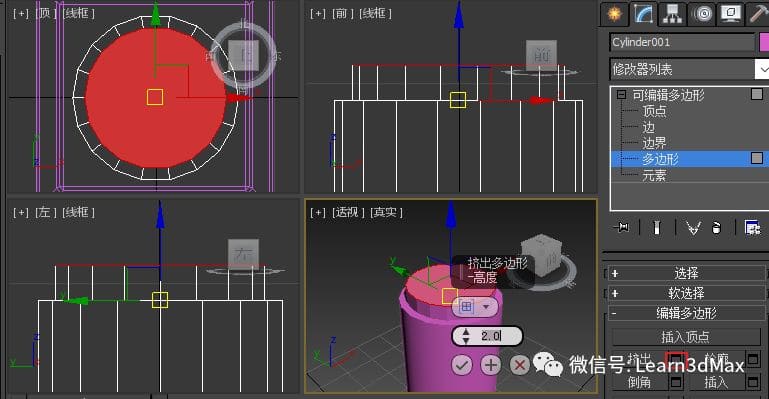The image size is (769, 399).
Task: Open [+] menu of top viewport
Action: [x=21, y=13]
